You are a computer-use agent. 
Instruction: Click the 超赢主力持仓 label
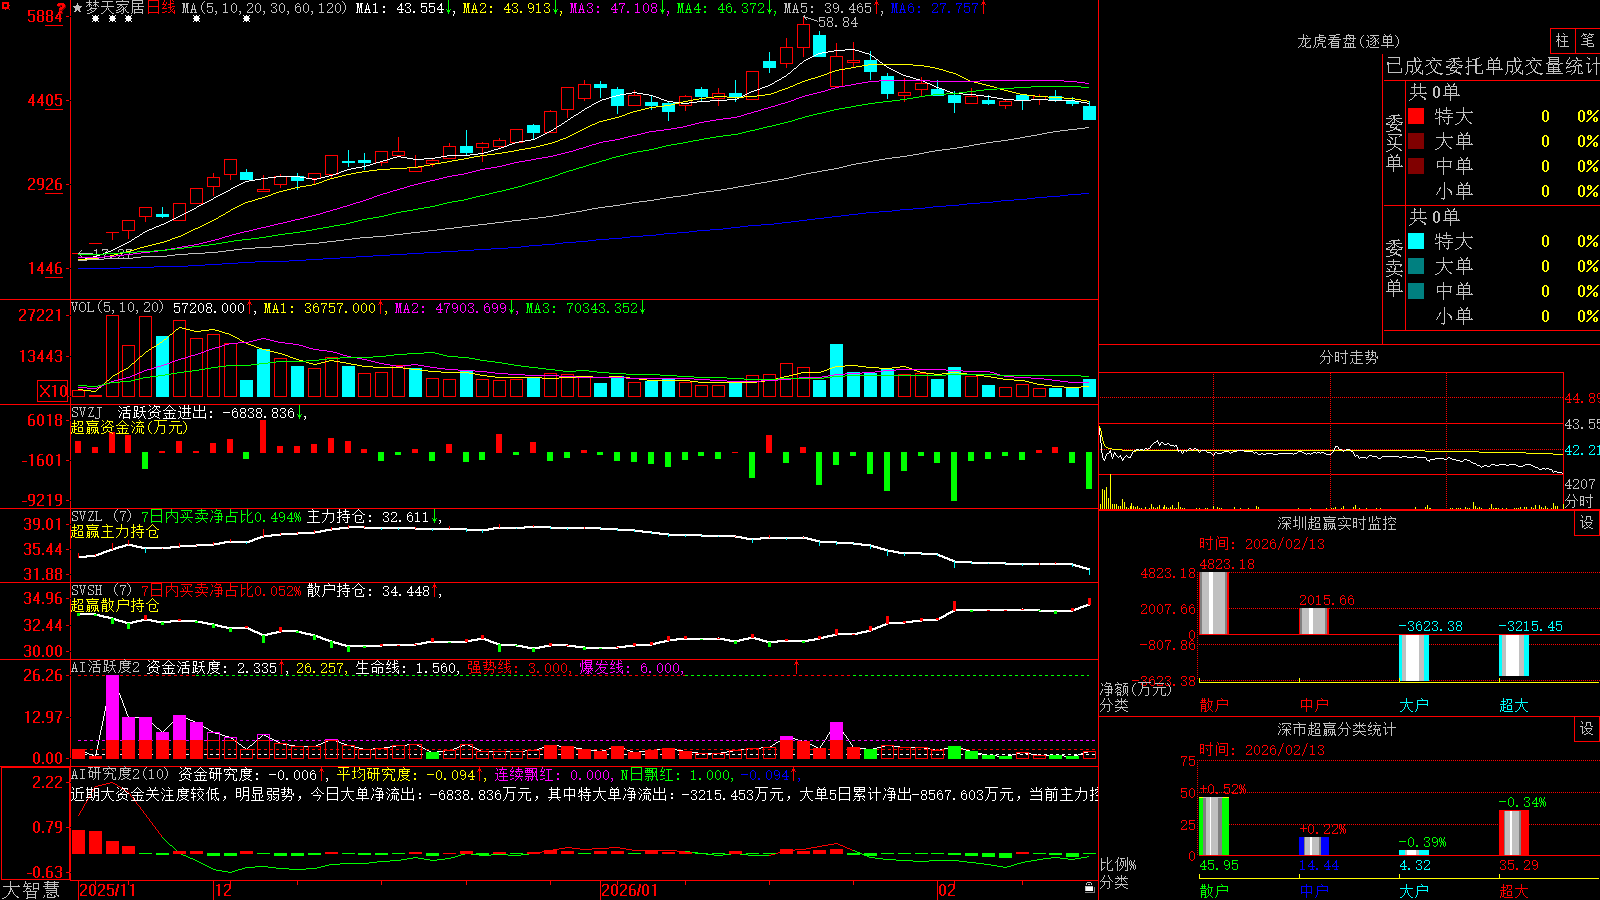coord(115,531)
